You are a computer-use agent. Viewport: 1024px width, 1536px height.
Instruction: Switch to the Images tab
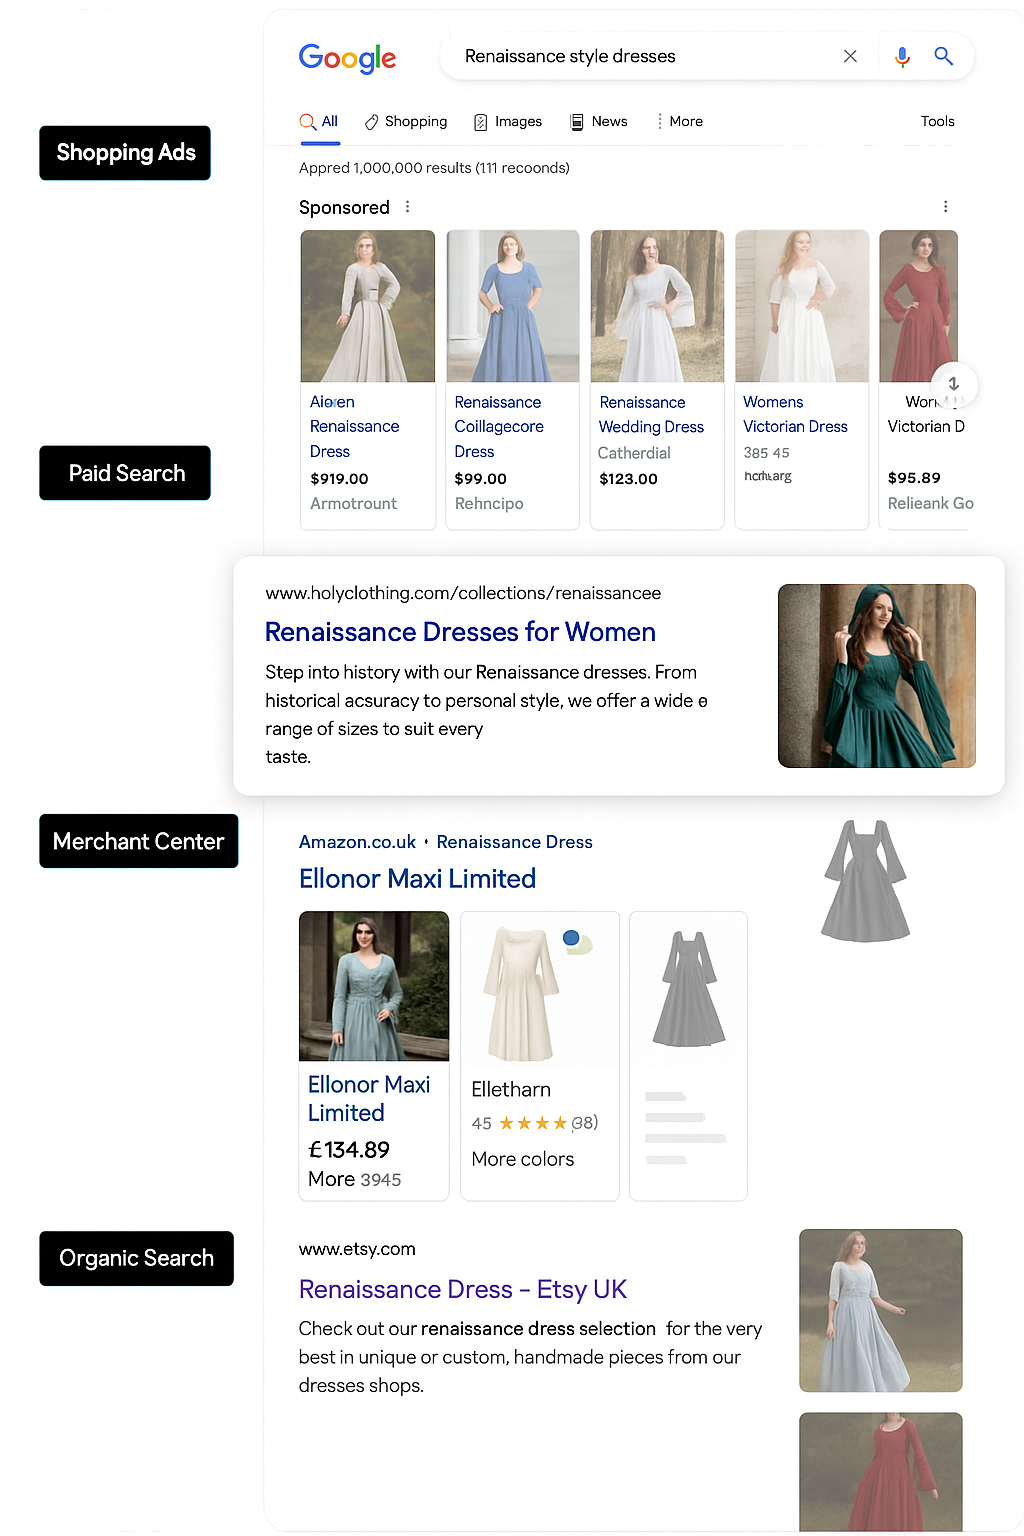point(508,121)
